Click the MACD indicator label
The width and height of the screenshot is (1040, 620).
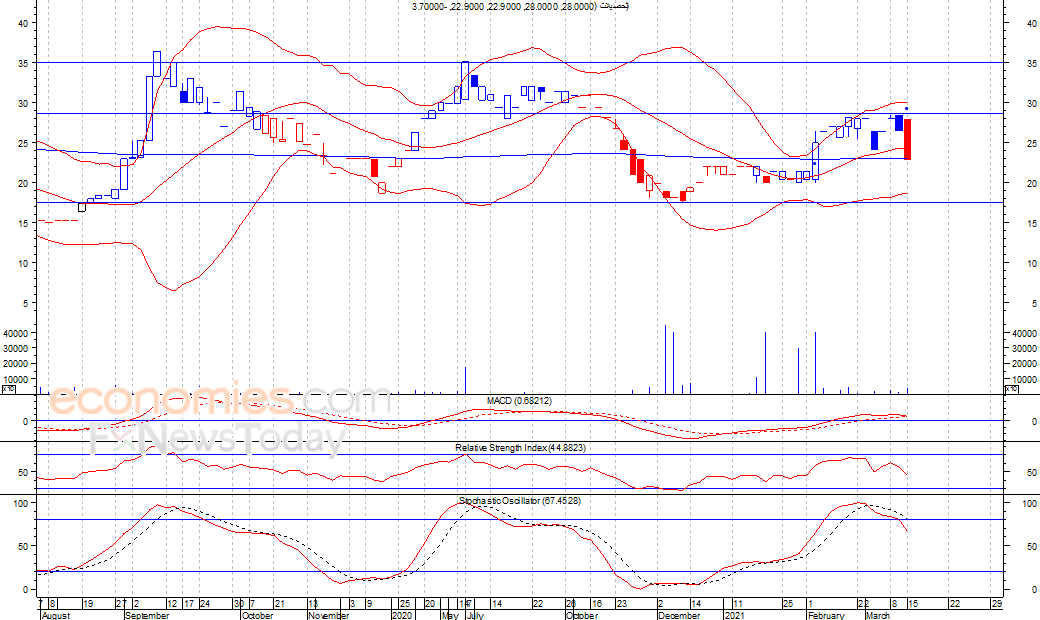[519, 400]
